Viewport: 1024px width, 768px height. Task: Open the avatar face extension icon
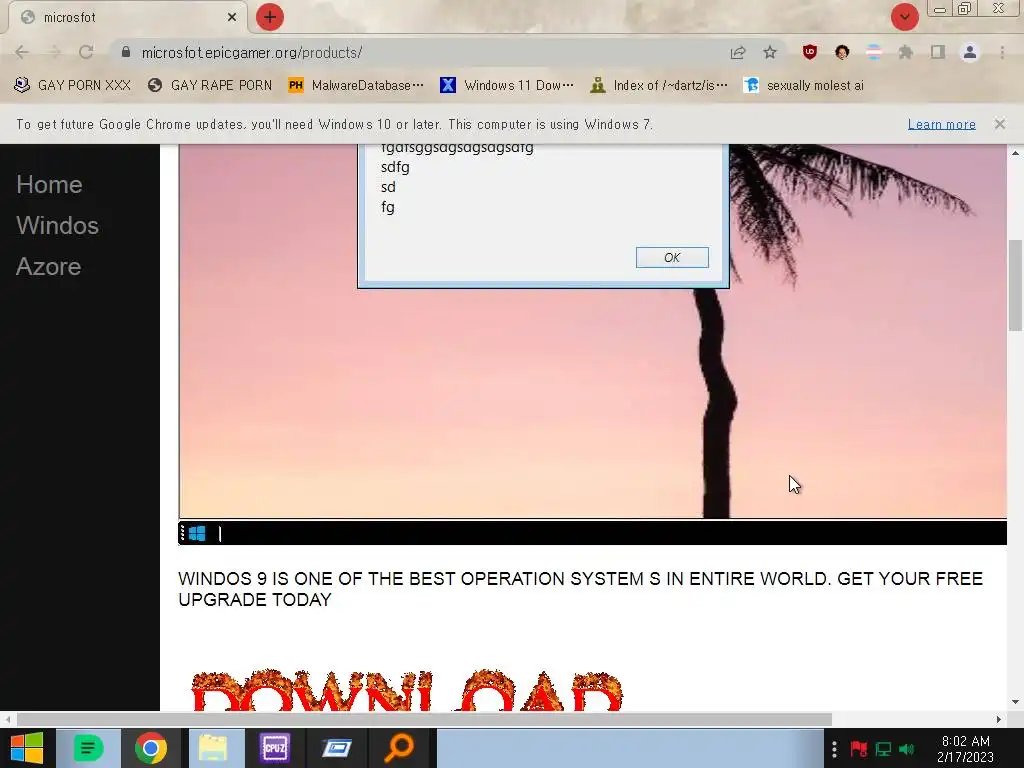click(842, 52)
